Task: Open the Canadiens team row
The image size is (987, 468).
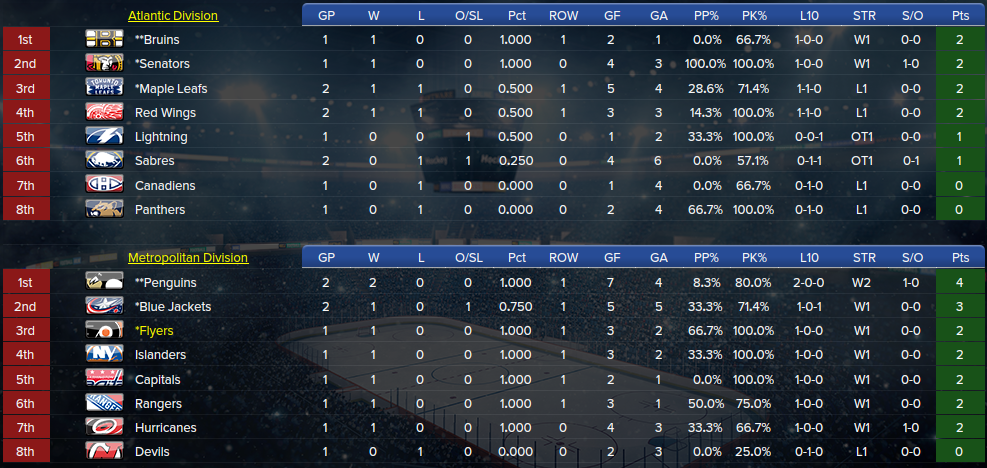Action: 165,185
